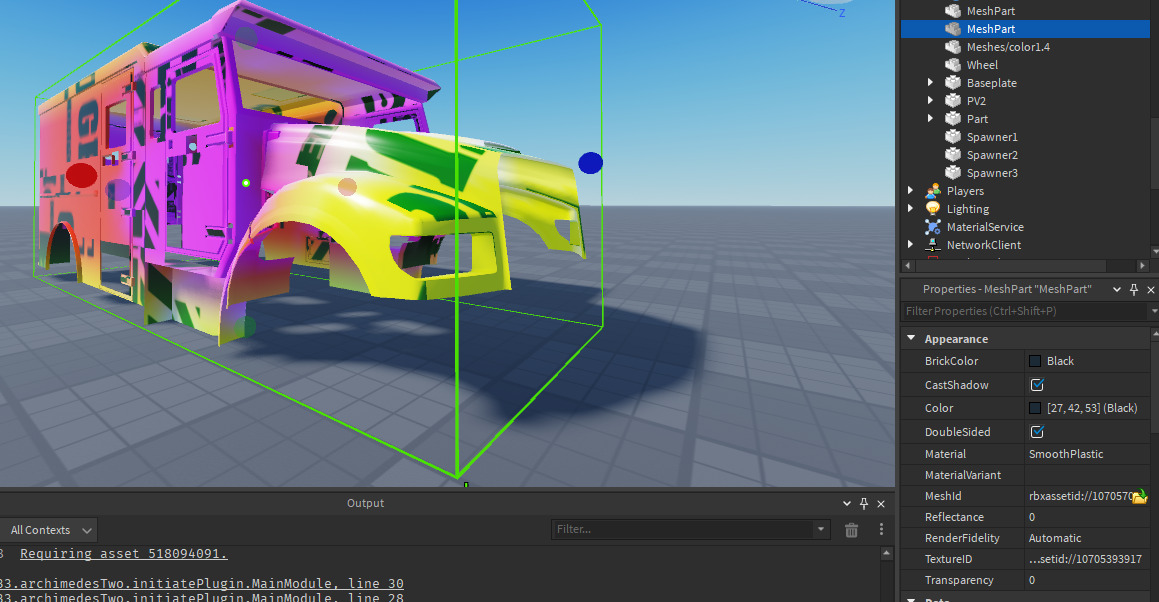Image resolution: width=1159 pixels, height=602 pixels.
Task: Click the Filter Properties search field
Action: 1024,311
